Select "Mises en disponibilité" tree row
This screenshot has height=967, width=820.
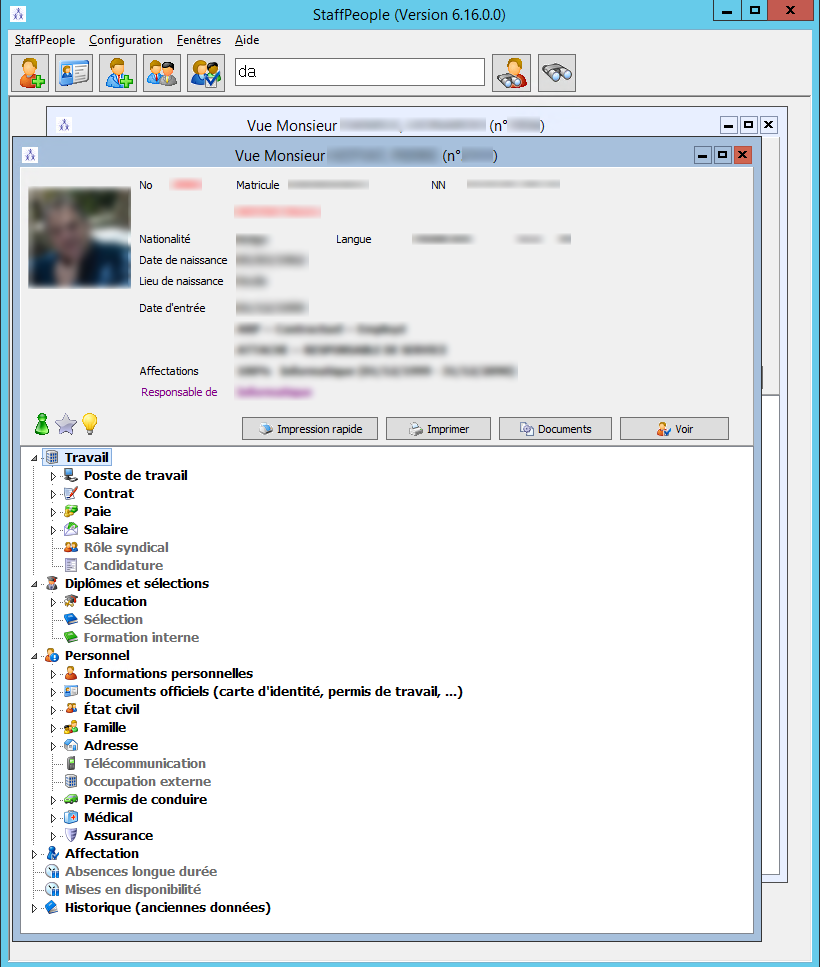pyautogui.click(x=133, y=889)
